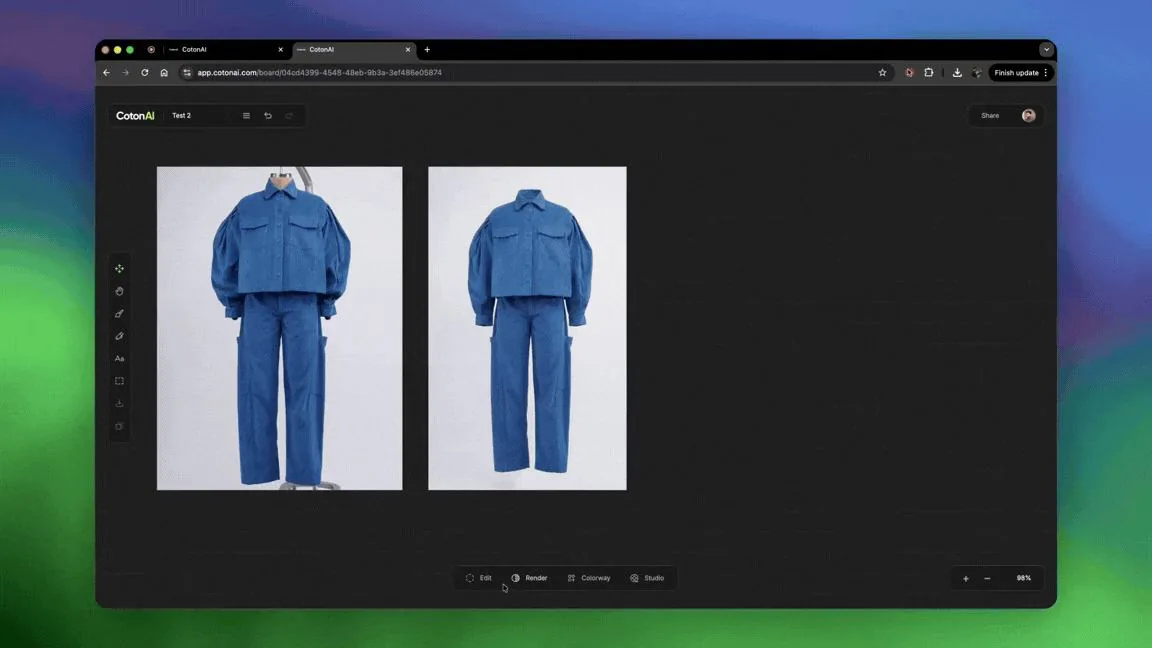Select the Aa text tool

click(x=119, y=359)
